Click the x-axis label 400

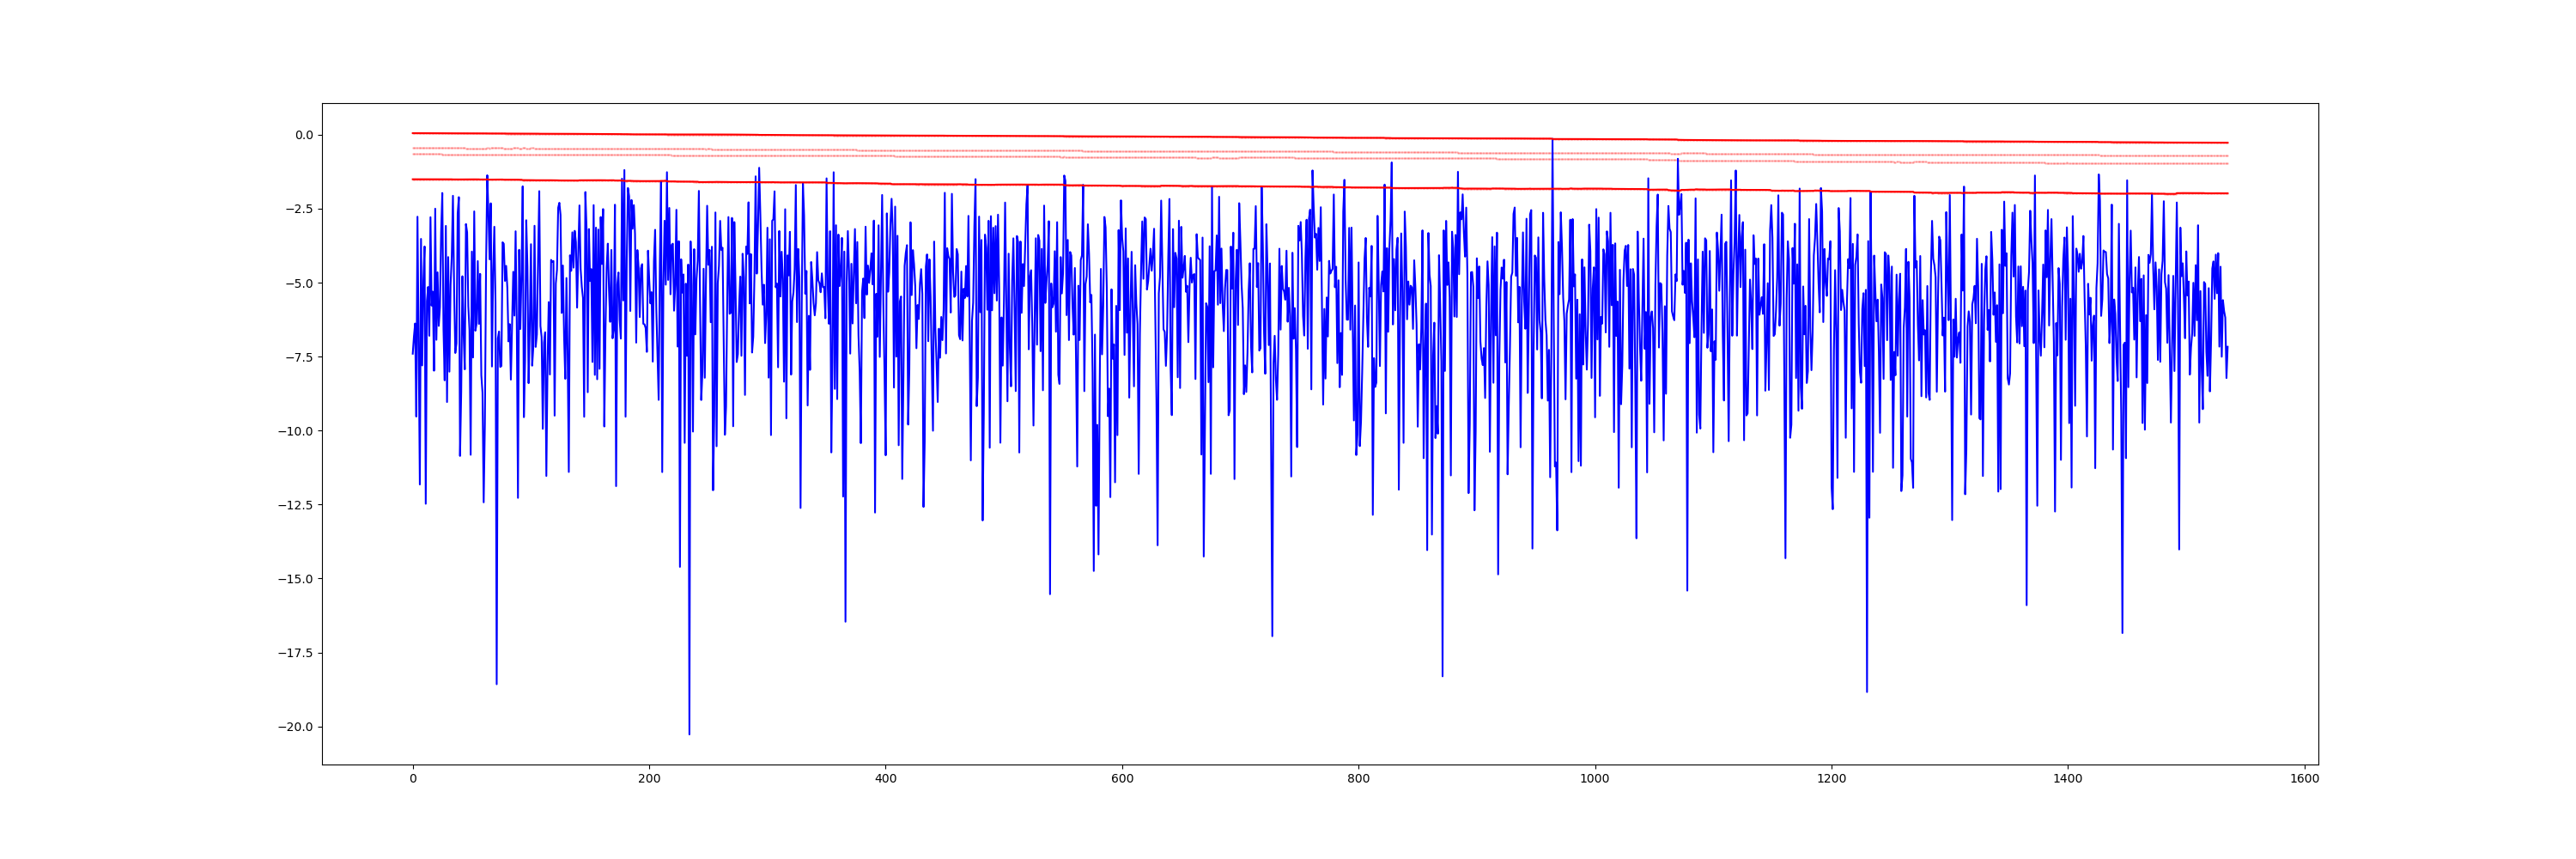tap(886, 779)
